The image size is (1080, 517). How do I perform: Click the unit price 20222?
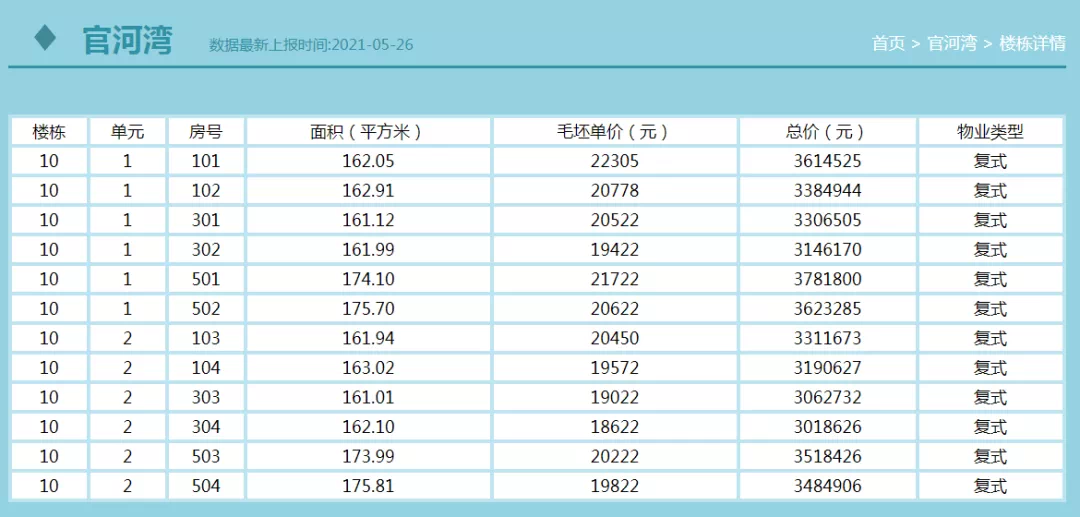pos(615,456)
